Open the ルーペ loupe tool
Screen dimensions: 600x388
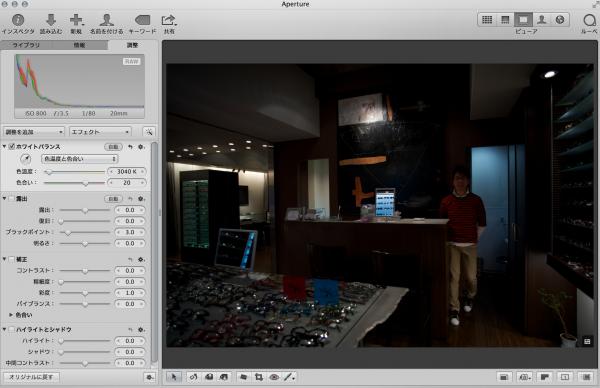(590, 20)
